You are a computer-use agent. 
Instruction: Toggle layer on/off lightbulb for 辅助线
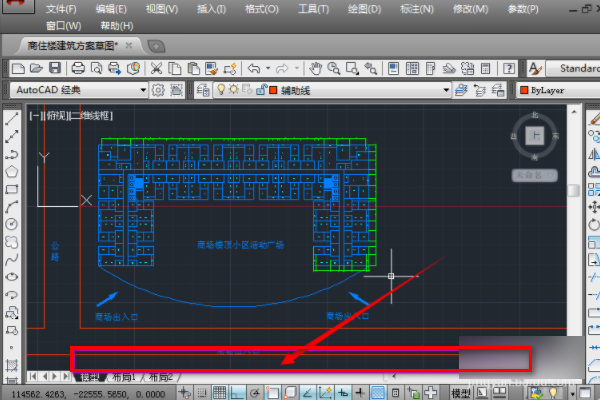(221, 90)
